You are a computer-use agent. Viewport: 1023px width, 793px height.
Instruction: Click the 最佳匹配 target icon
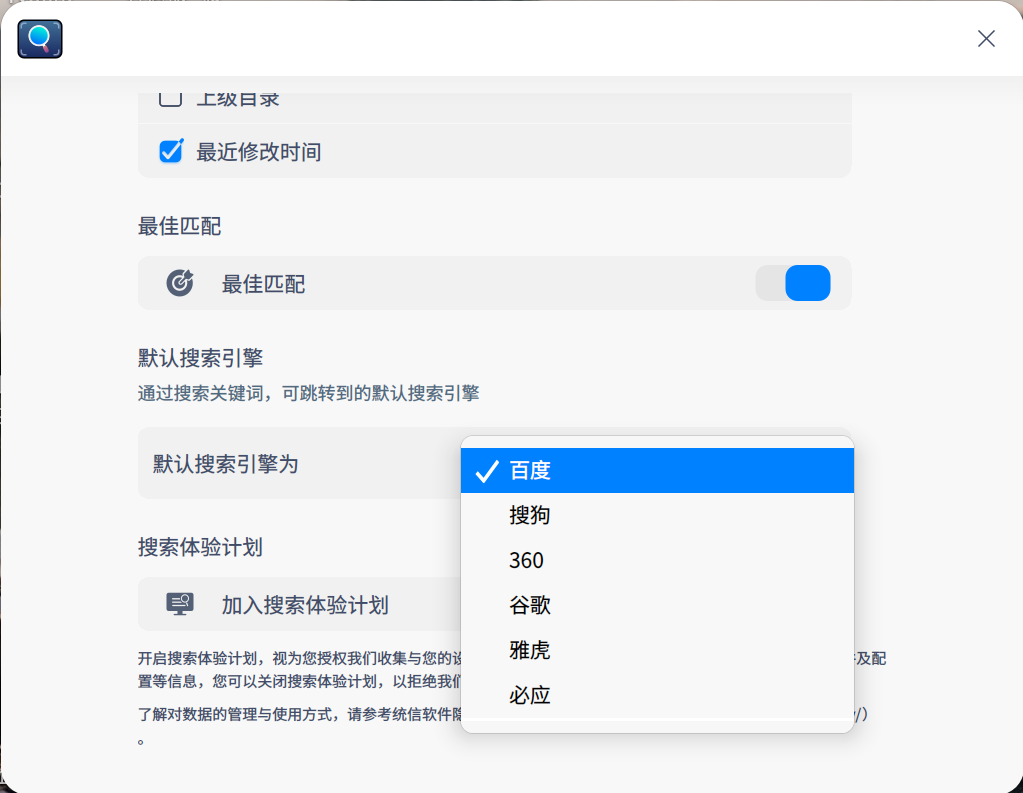tap(179, 283)
